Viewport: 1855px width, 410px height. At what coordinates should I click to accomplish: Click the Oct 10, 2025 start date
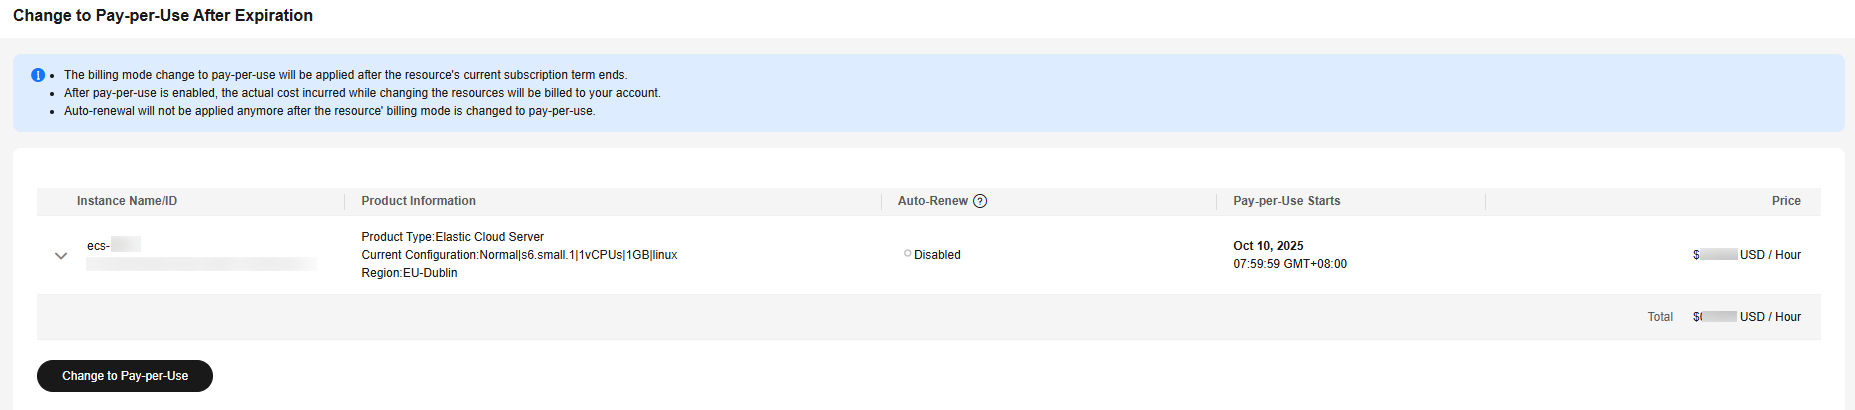point(1268,246)
